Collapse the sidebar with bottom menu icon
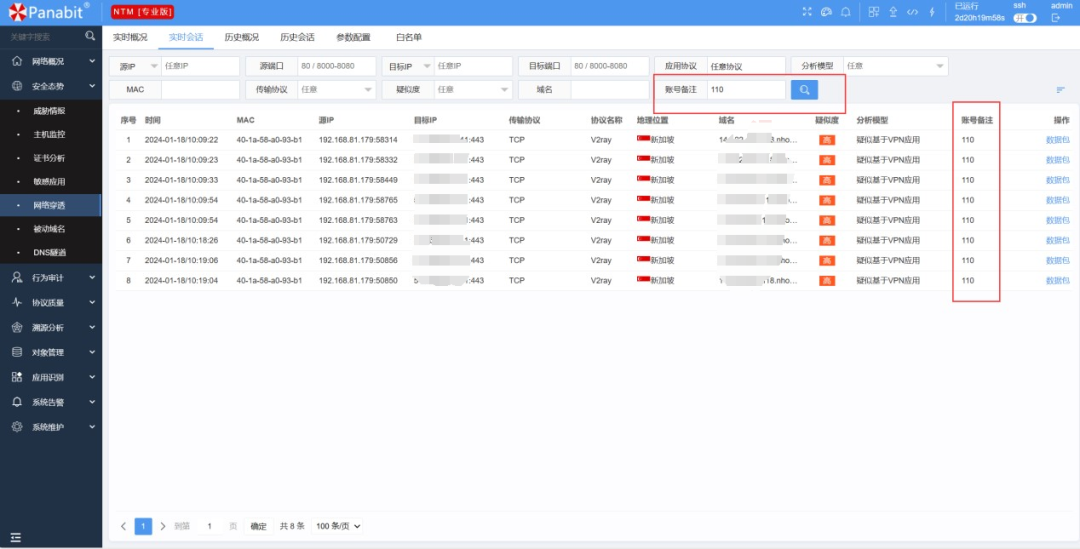Image resolution: width=1080 pixels, height=549 pixels. pos(16,537)
